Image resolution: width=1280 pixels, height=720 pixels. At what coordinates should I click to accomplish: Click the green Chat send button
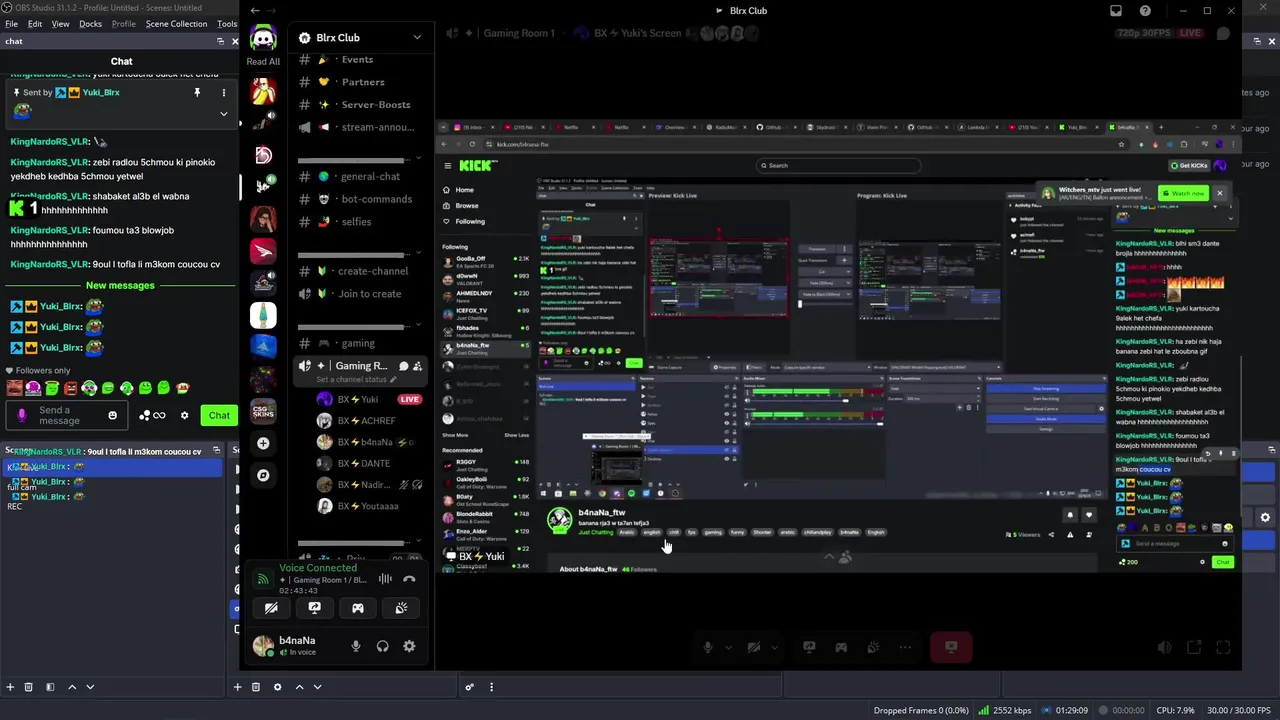[219, 416]
